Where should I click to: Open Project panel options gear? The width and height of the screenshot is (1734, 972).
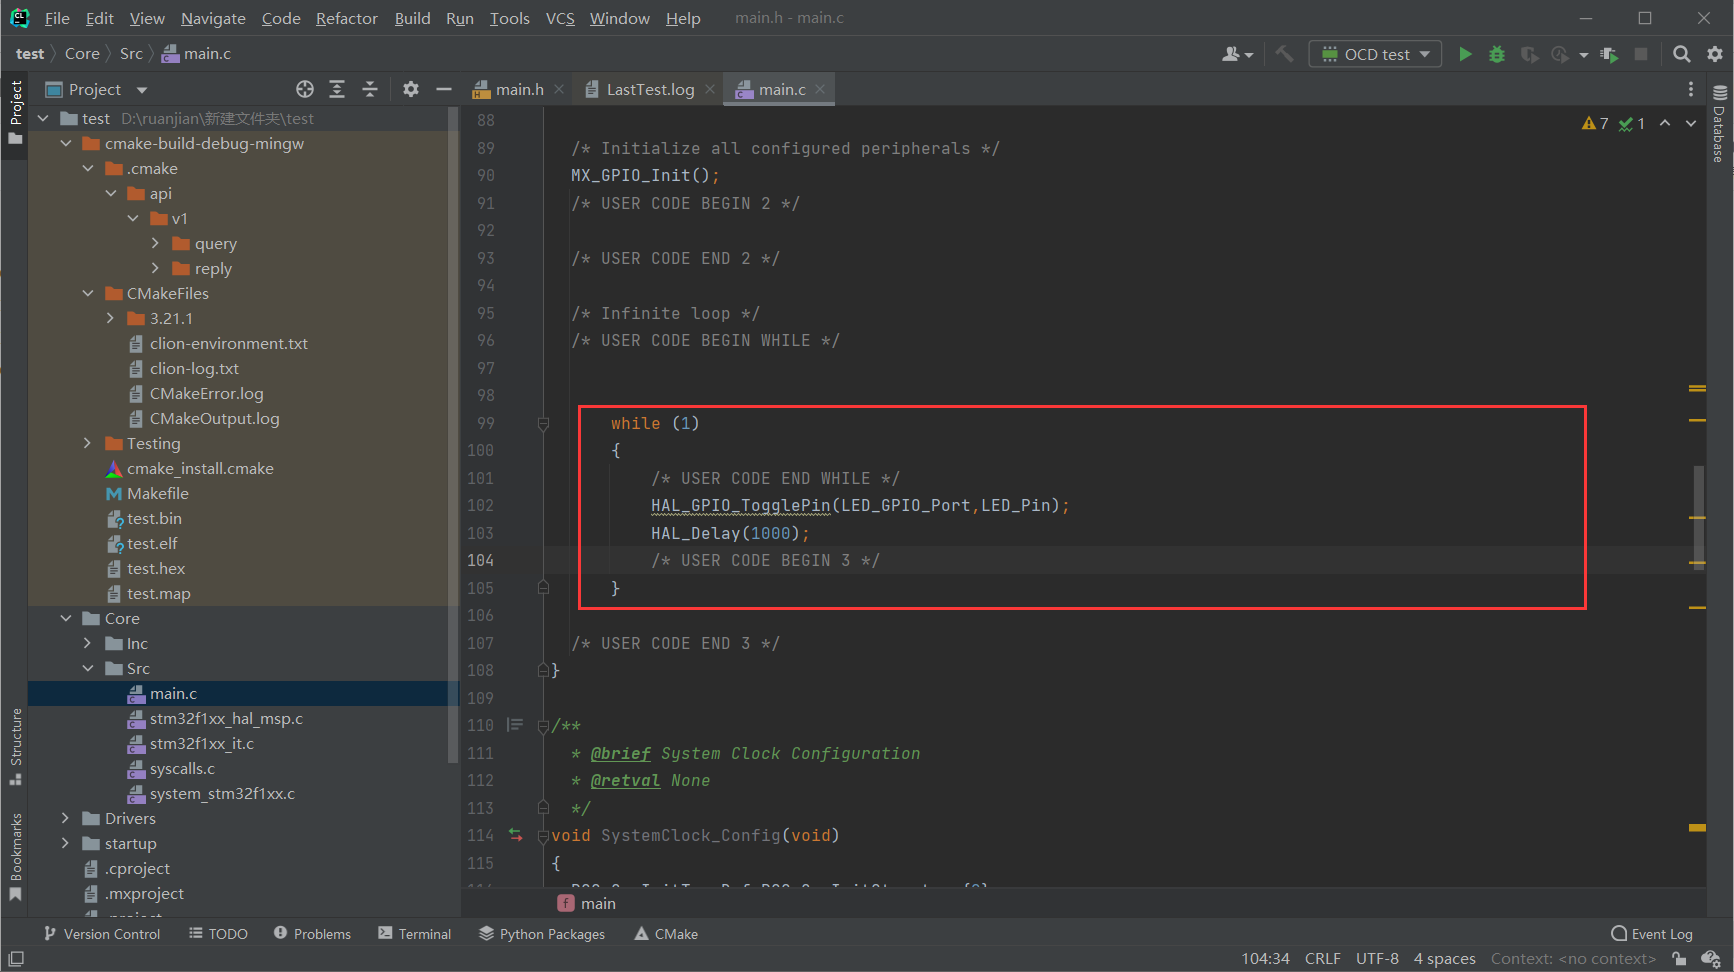[x=411, y=89]
